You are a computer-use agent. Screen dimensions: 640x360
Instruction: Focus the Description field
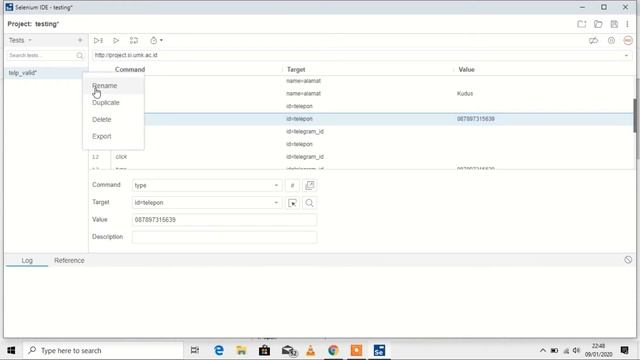(224, 237)
